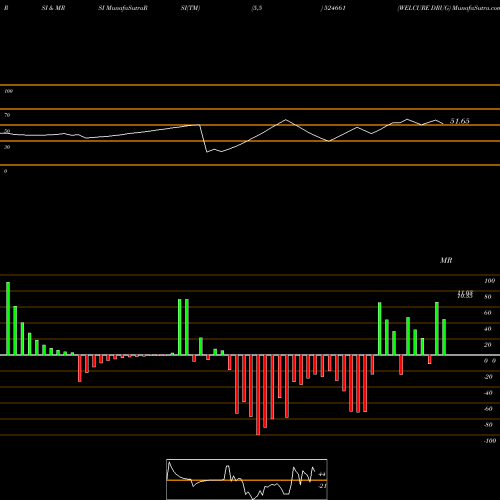Click the overlapping '11.98 / 10.33' MR value label
The height and width of the screenshot is (500, 500).
coord(465,294)
